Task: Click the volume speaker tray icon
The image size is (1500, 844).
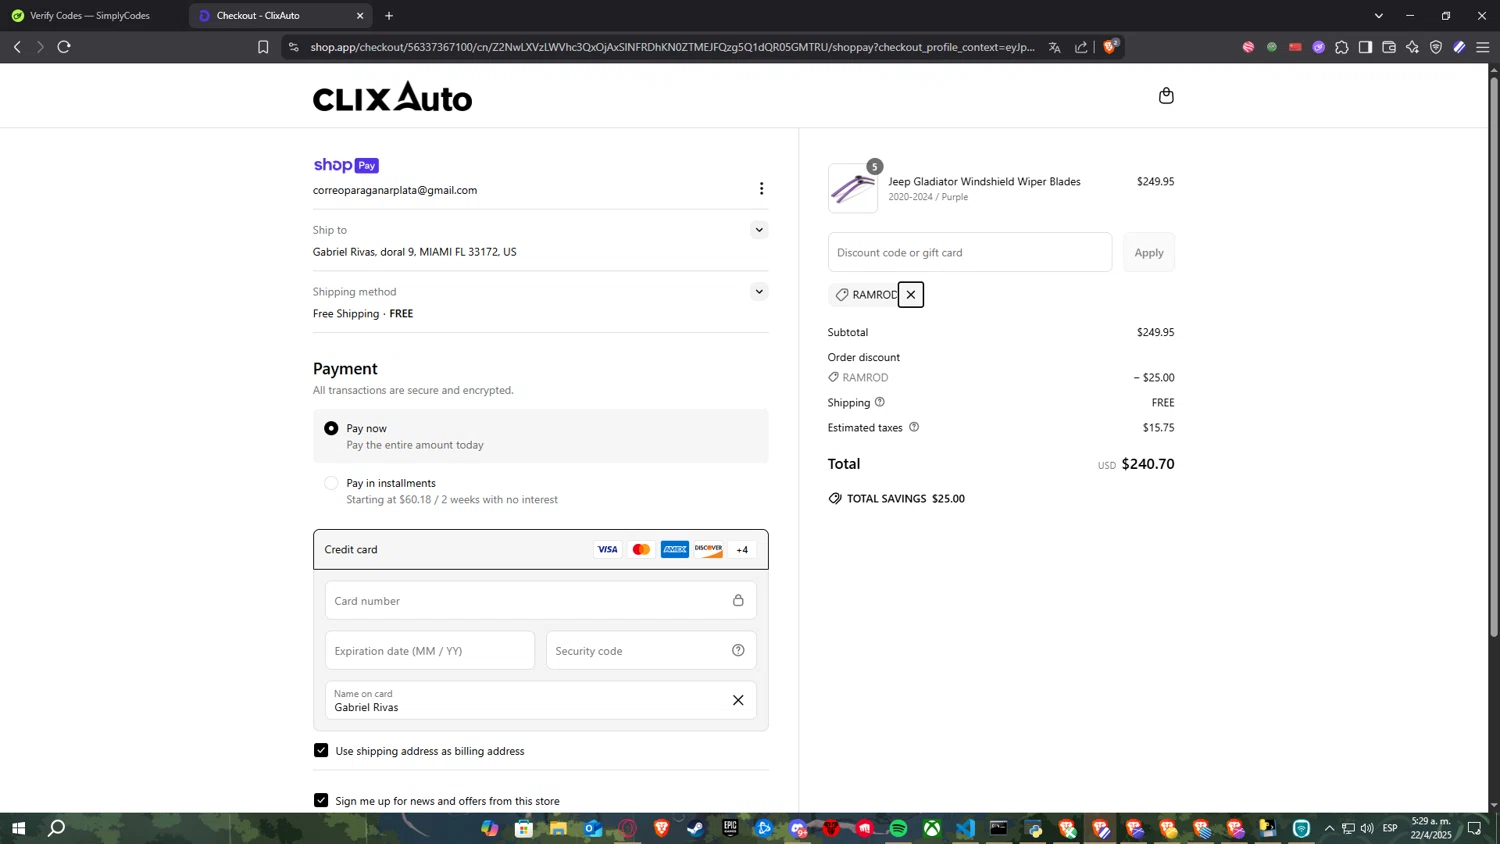Action: (x=1367, y=828)
